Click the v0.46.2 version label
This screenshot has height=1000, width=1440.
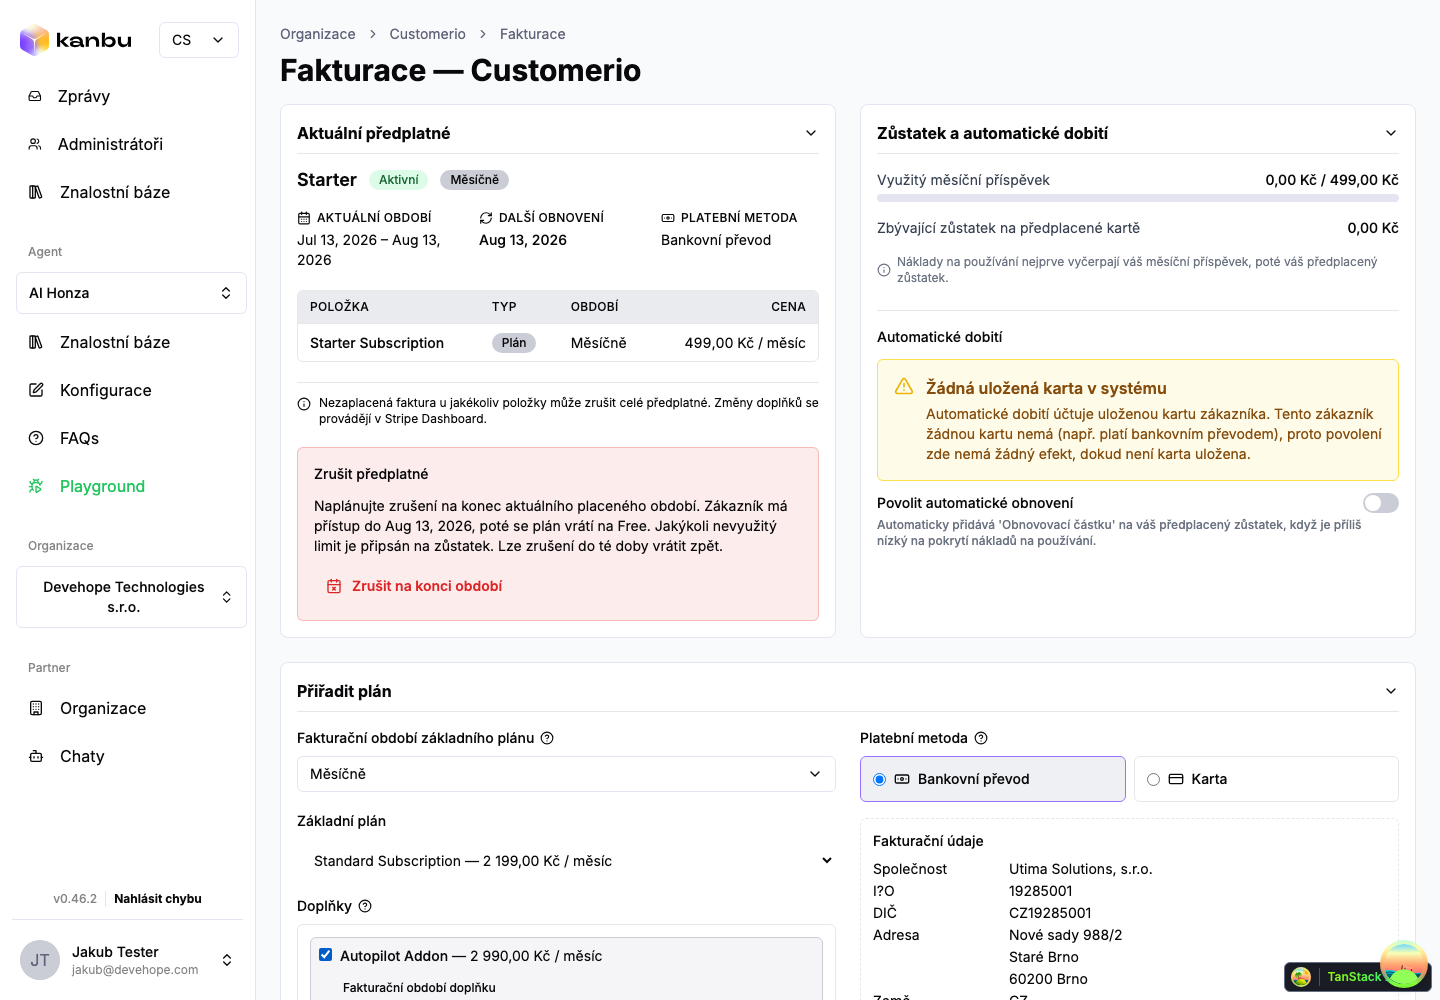pyautogui.click(x=75, y=899)
